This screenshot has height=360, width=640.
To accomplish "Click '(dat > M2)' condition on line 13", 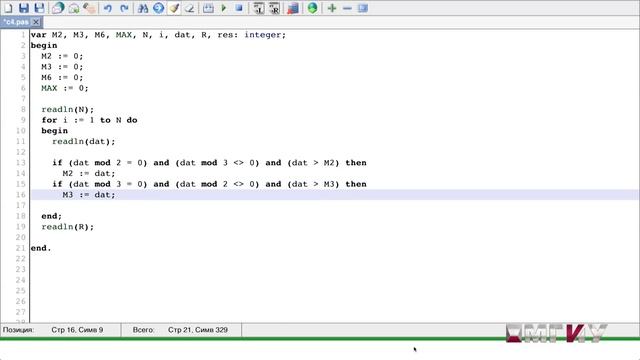I will coord(313,162).
